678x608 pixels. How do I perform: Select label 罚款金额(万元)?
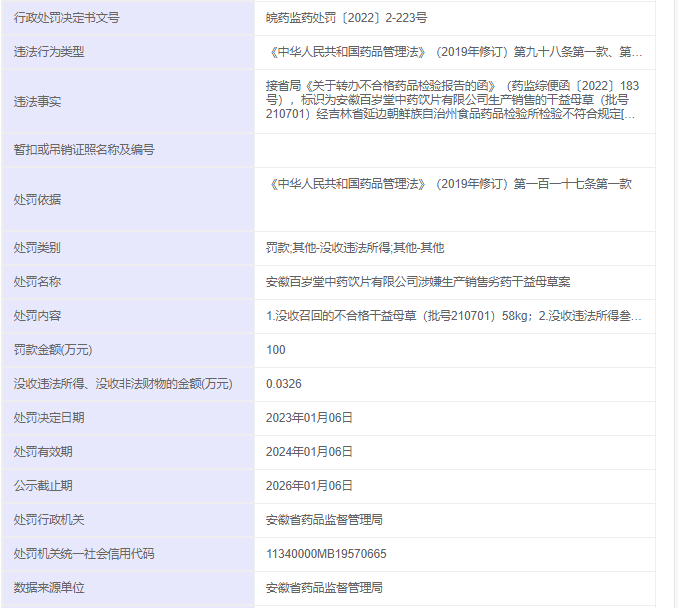(x=53, y=350)
